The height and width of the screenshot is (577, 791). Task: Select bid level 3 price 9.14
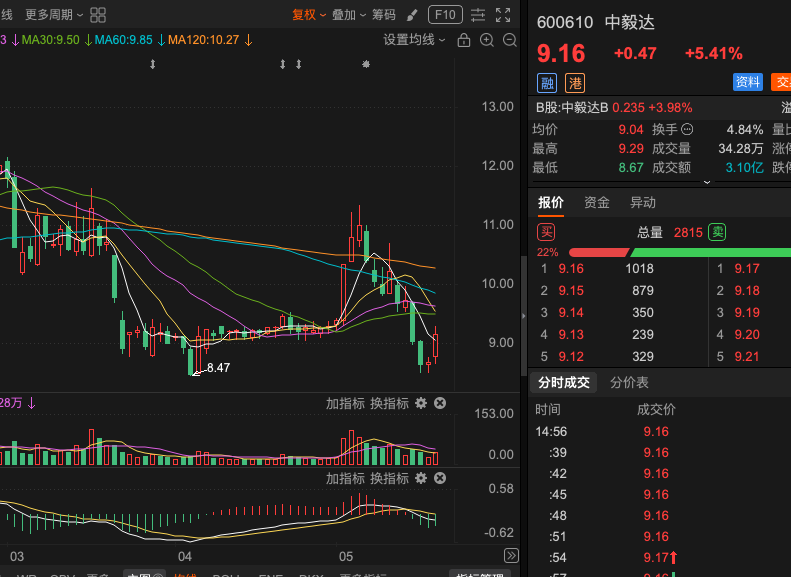tap(571, 313)
